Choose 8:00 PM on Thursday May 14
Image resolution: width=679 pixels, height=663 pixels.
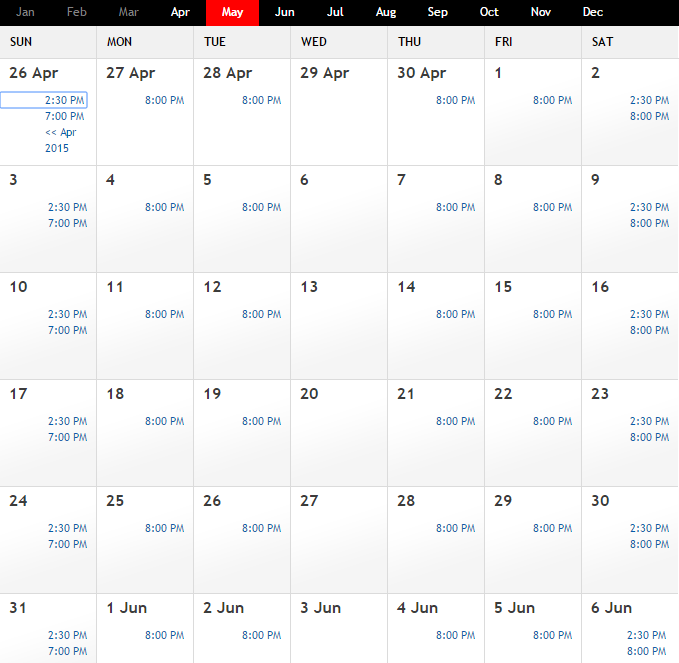(456, 314)
